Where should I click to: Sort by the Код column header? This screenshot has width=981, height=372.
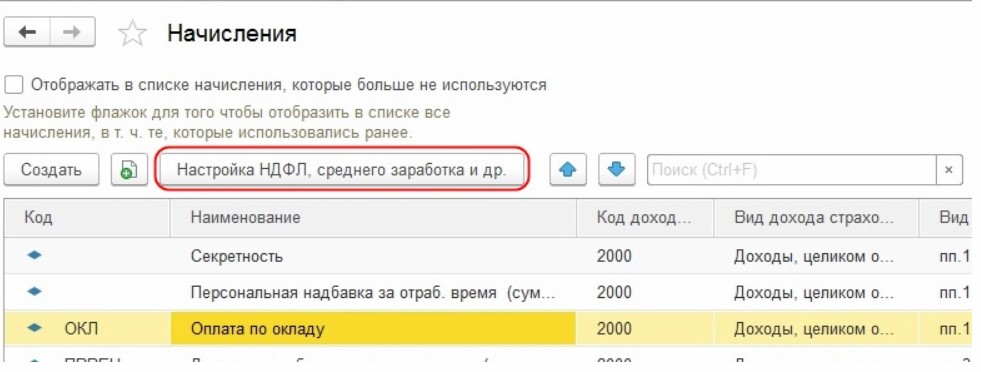(88, 217)
